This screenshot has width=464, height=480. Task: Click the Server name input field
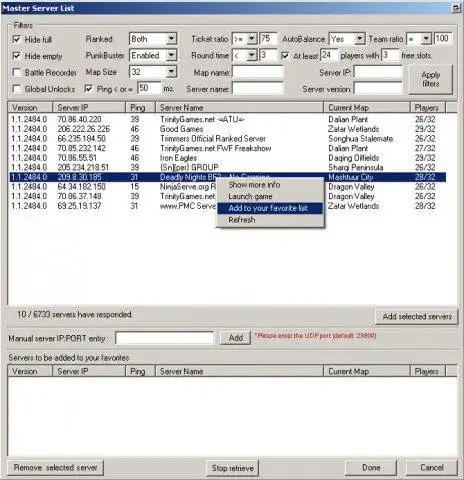pyautogui.click(x=258, y=89)
